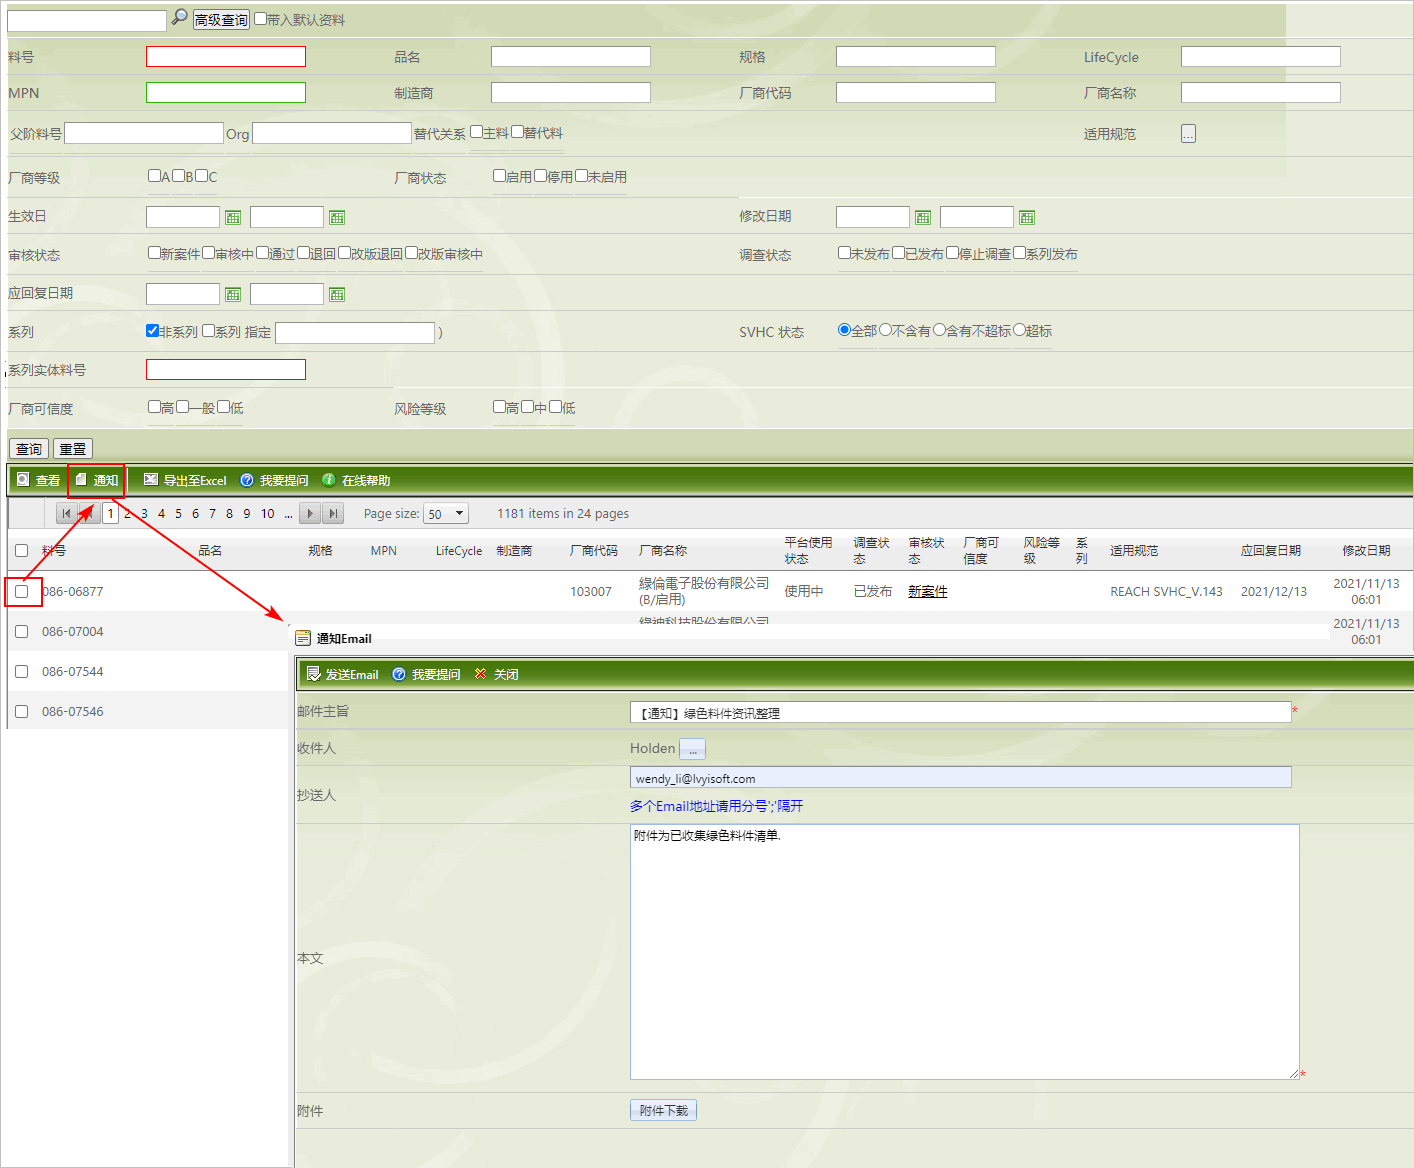Image resolution: width=1414 pixels, height=1168 pixels.
Task: Sort by 修改日期 column header
Action: pos(1366,550)
